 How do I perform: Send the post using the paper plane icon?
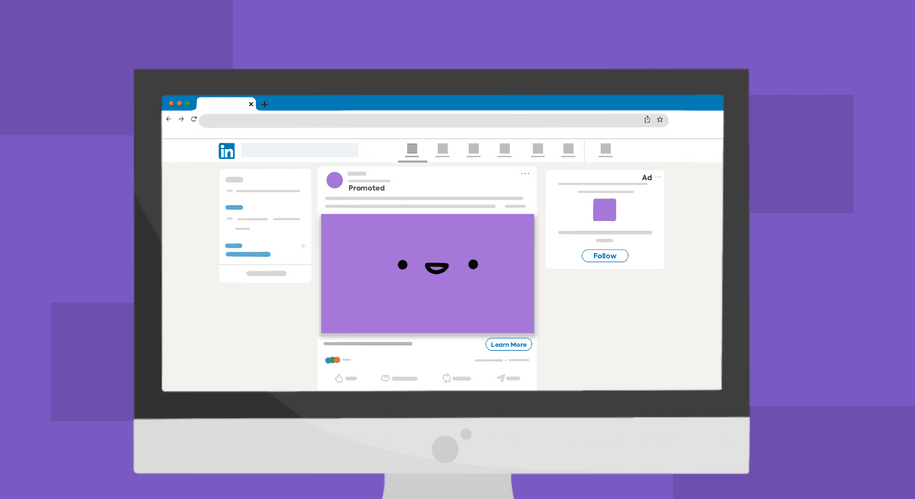coord(501,378)
